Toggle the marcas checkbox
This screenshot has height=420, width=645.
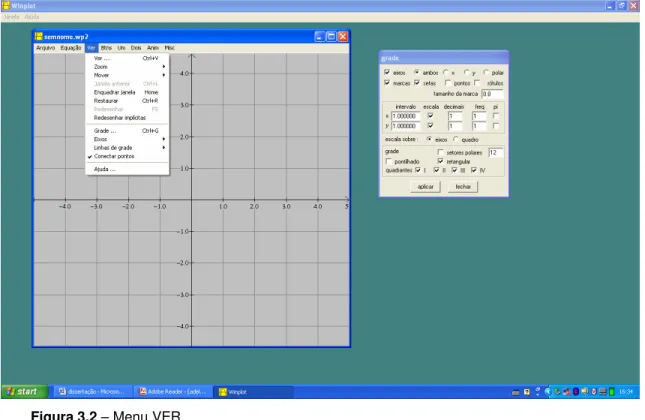tap(387, 83)
